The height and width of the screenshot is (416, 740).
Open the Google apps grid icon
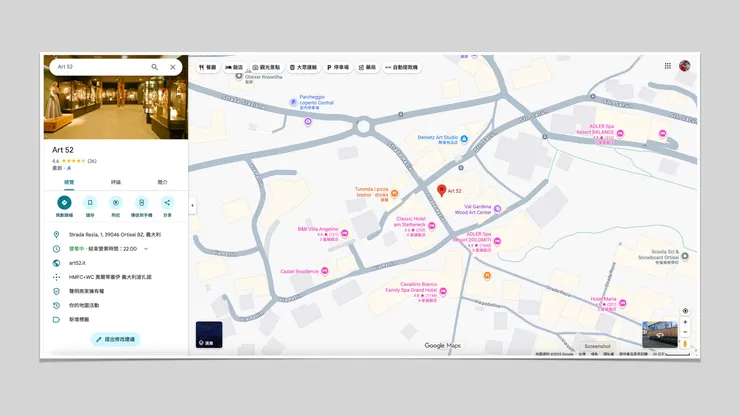667,66
